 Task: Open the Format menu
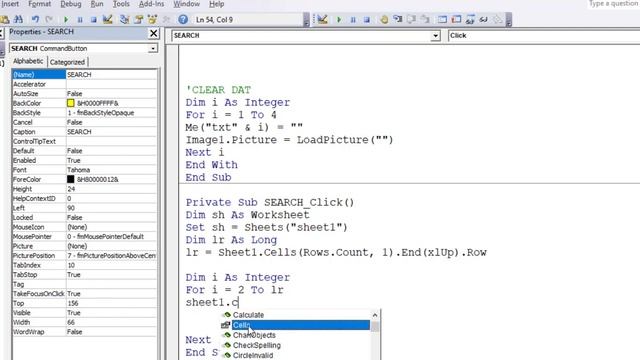coord(40,4)
